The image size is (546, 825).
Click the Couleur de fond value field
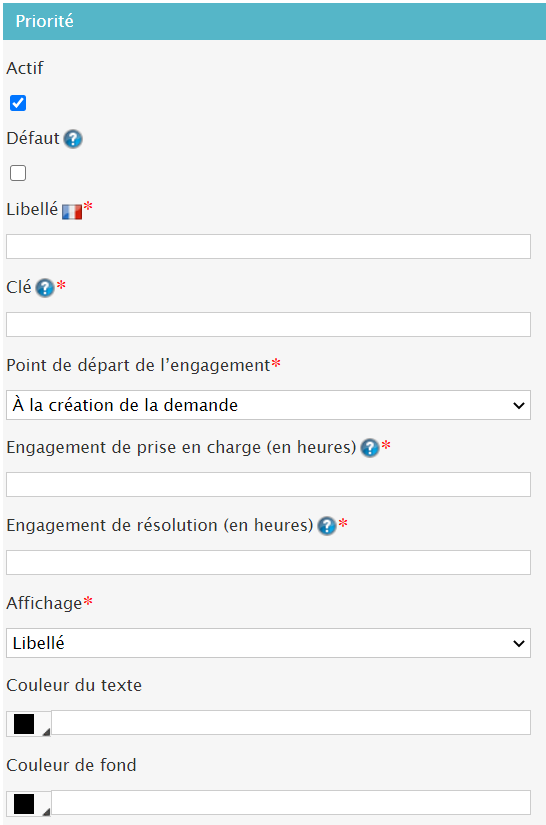click(x=291, y=802)
